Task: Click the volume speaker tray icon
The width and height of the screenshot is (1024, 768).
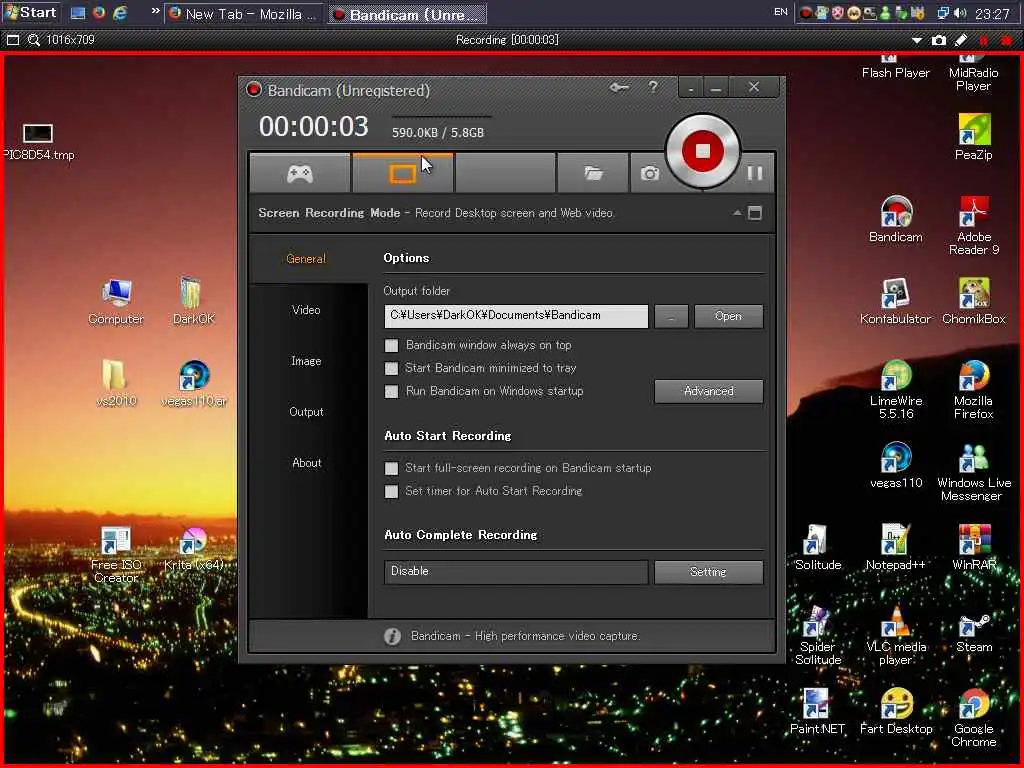Action: tap(960, 12)
